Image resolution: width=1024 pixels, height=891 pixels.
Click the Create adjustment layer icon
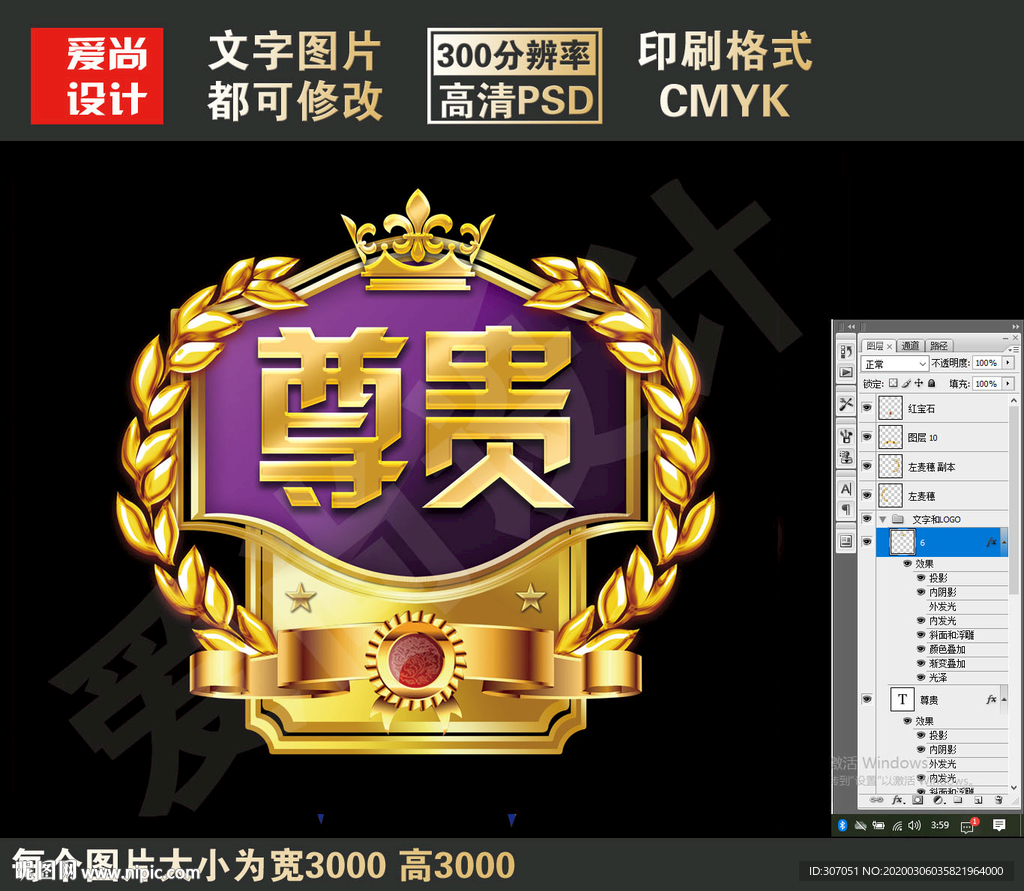(x=938, y=800)
